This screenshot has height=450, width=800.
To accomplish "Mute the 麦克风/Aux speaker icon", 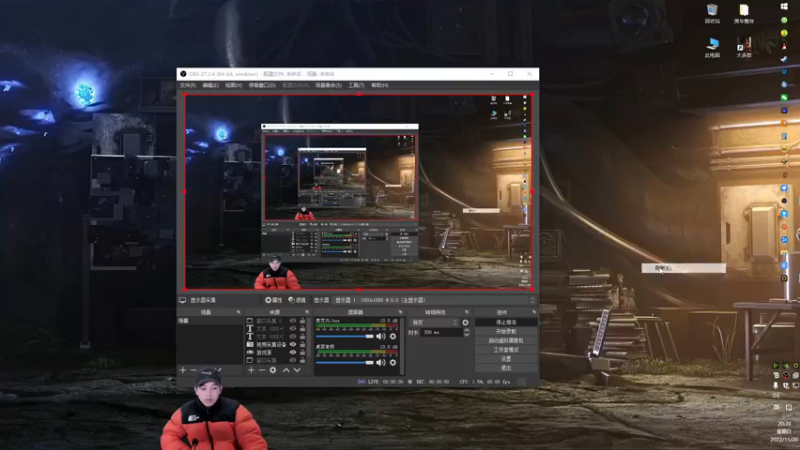I will (381, 336).
